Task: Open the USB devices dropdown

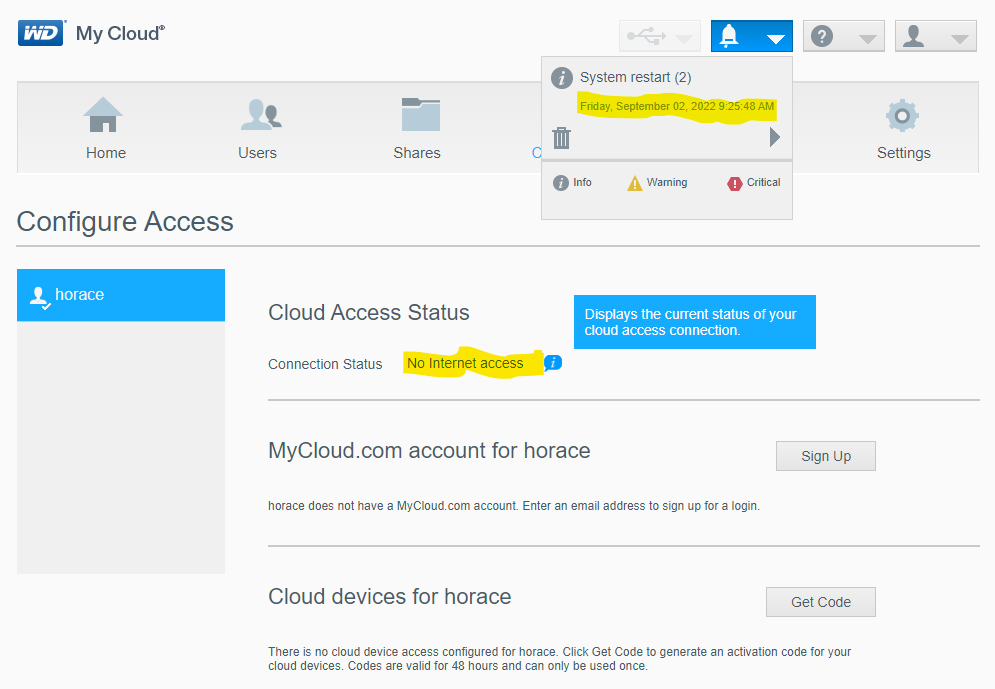Action: [659, 36]
